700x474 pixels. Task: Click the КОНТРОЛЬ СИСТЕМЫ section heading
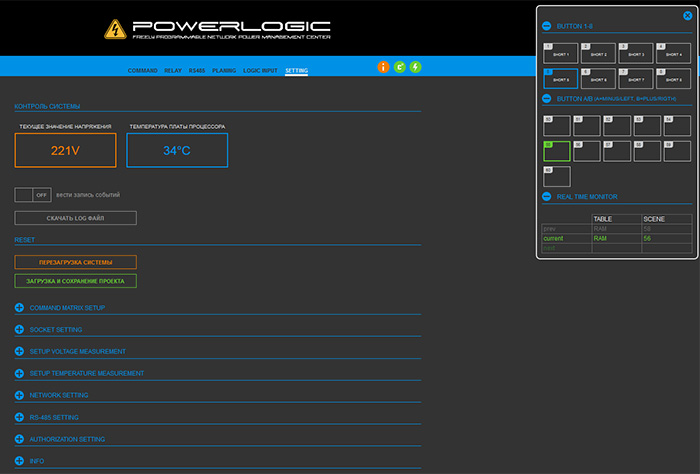click(47, 106)
